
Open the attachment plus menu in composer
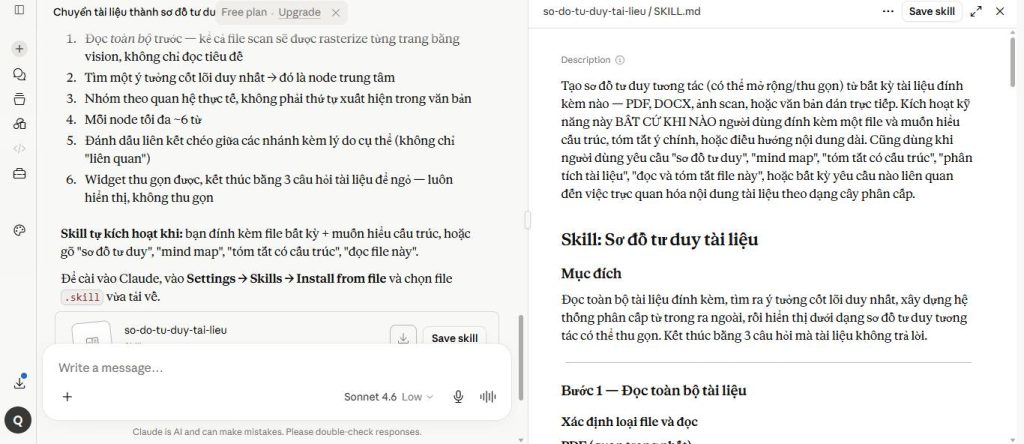[67, 396]
